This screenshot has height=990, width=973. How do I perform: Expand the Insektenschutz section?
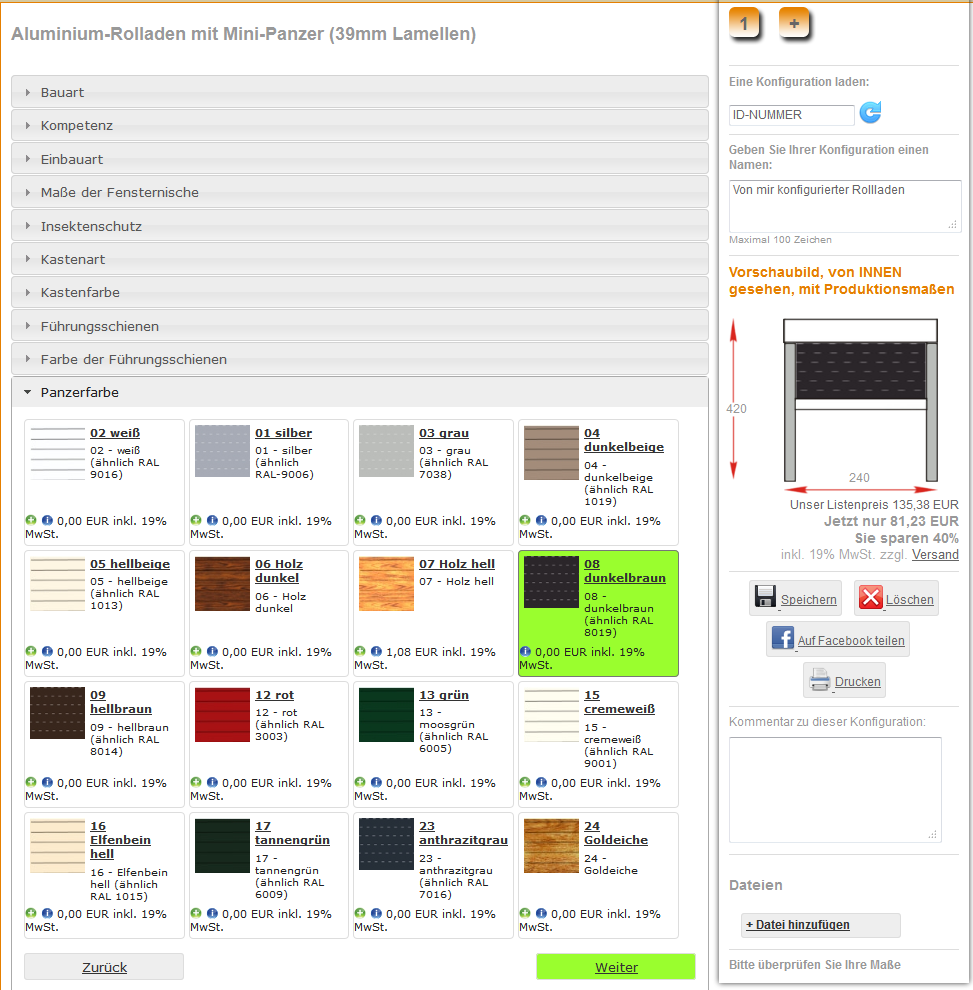pos(359,226)
